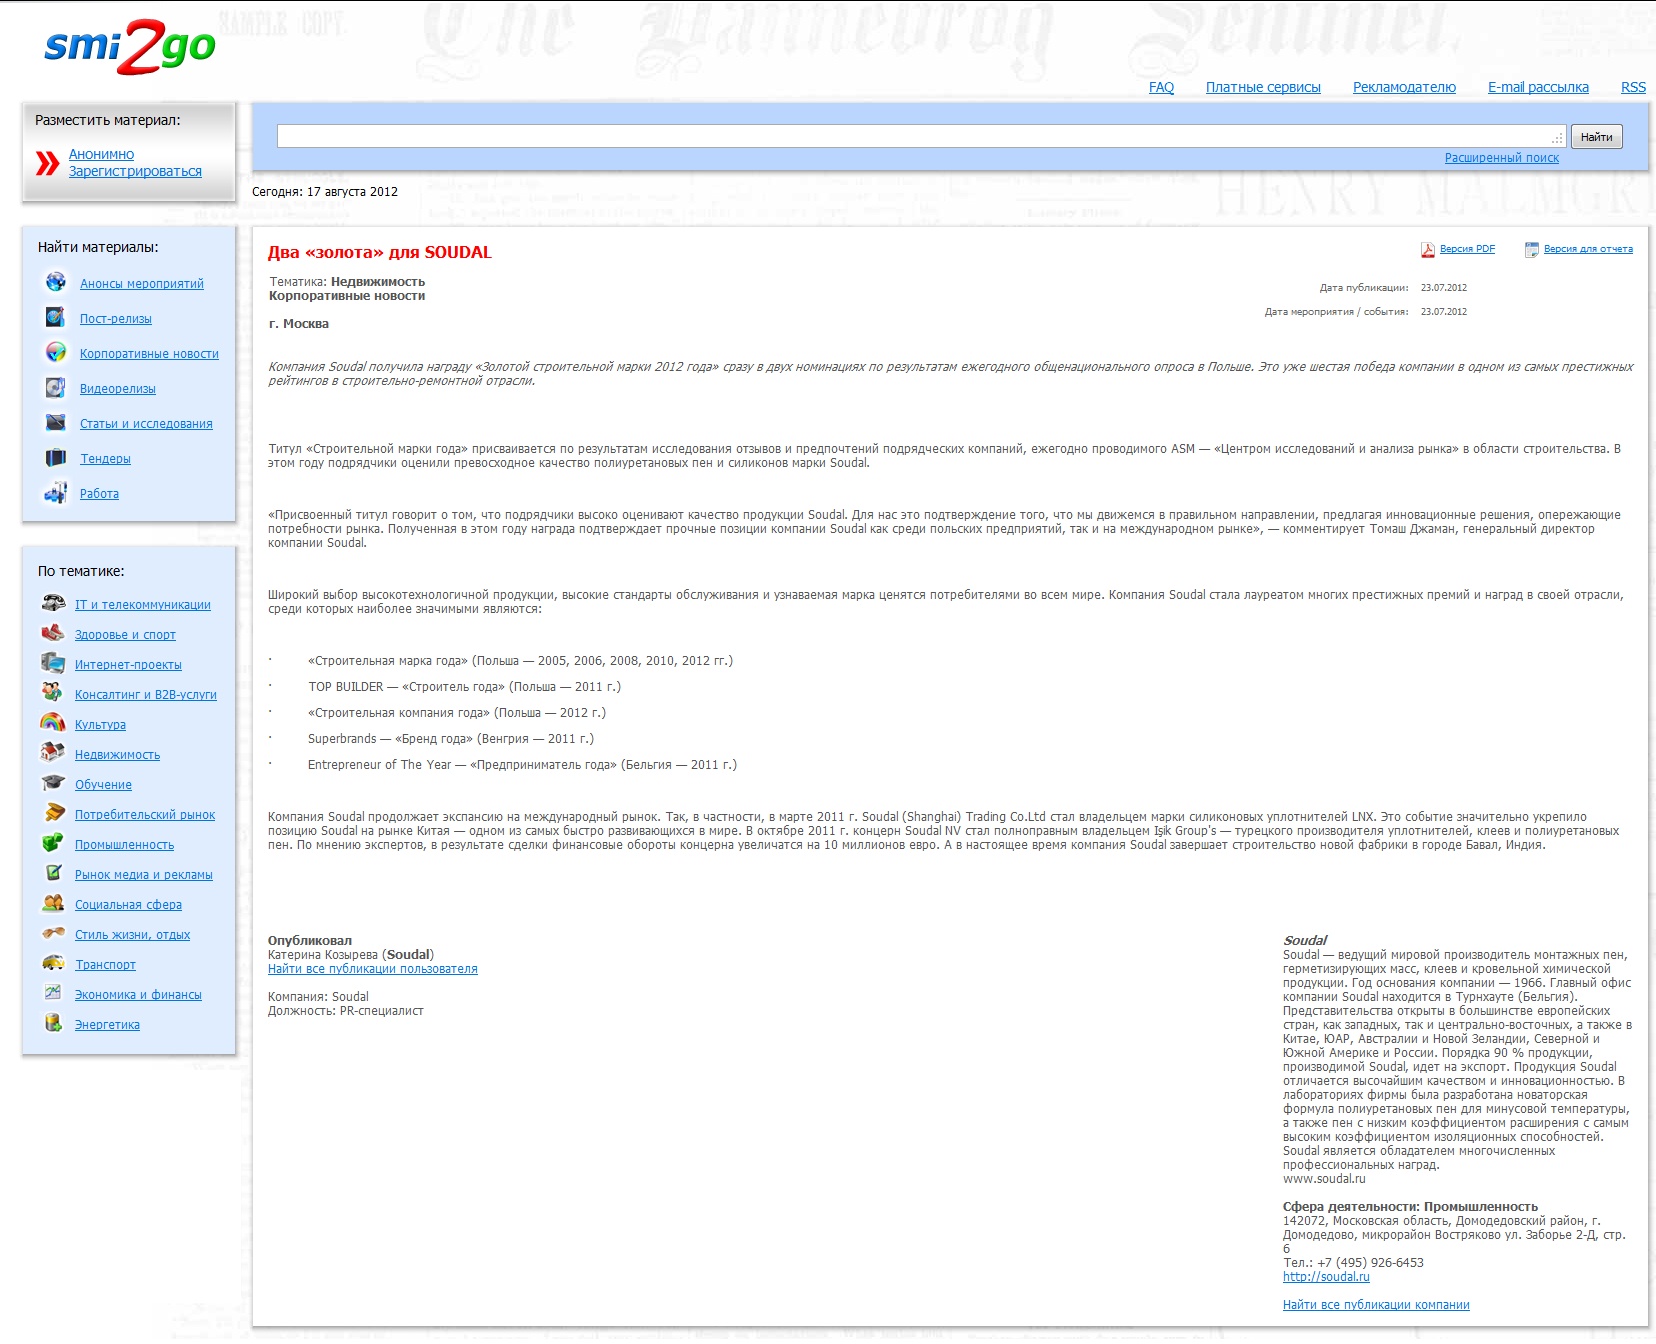This screenshot has height=1344, width=1656.
Task: Open Анонсы мероприятий link
Action: (142, 284)
